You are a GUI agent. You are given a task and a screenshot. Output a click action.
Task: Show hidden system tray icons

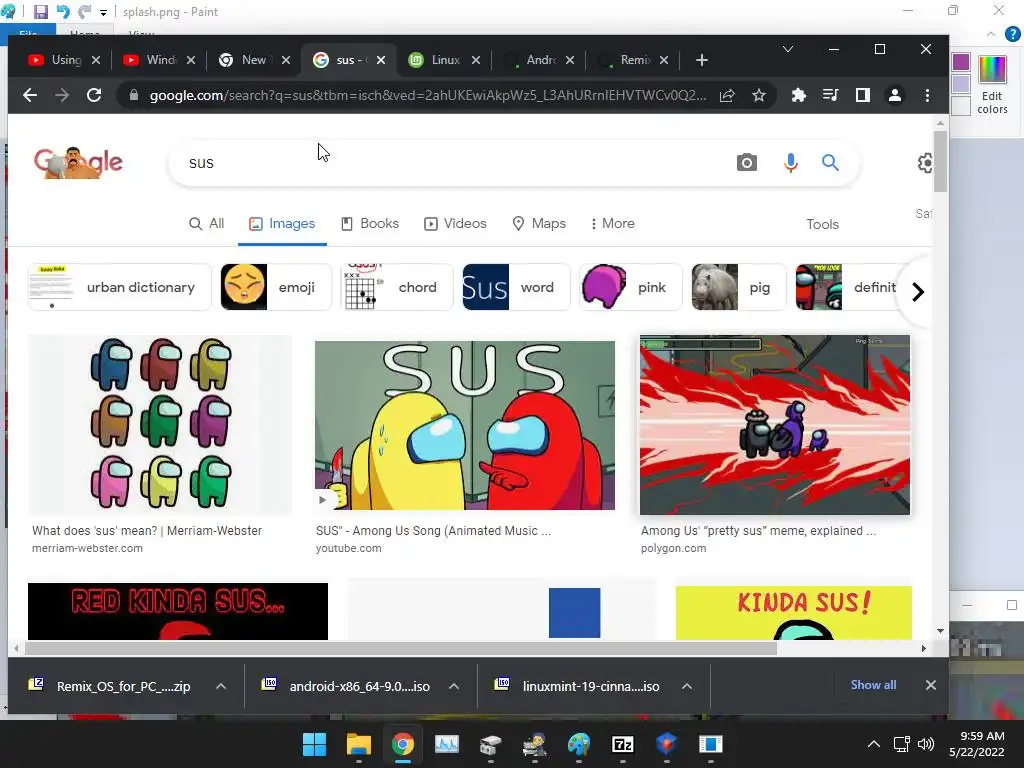873,744
